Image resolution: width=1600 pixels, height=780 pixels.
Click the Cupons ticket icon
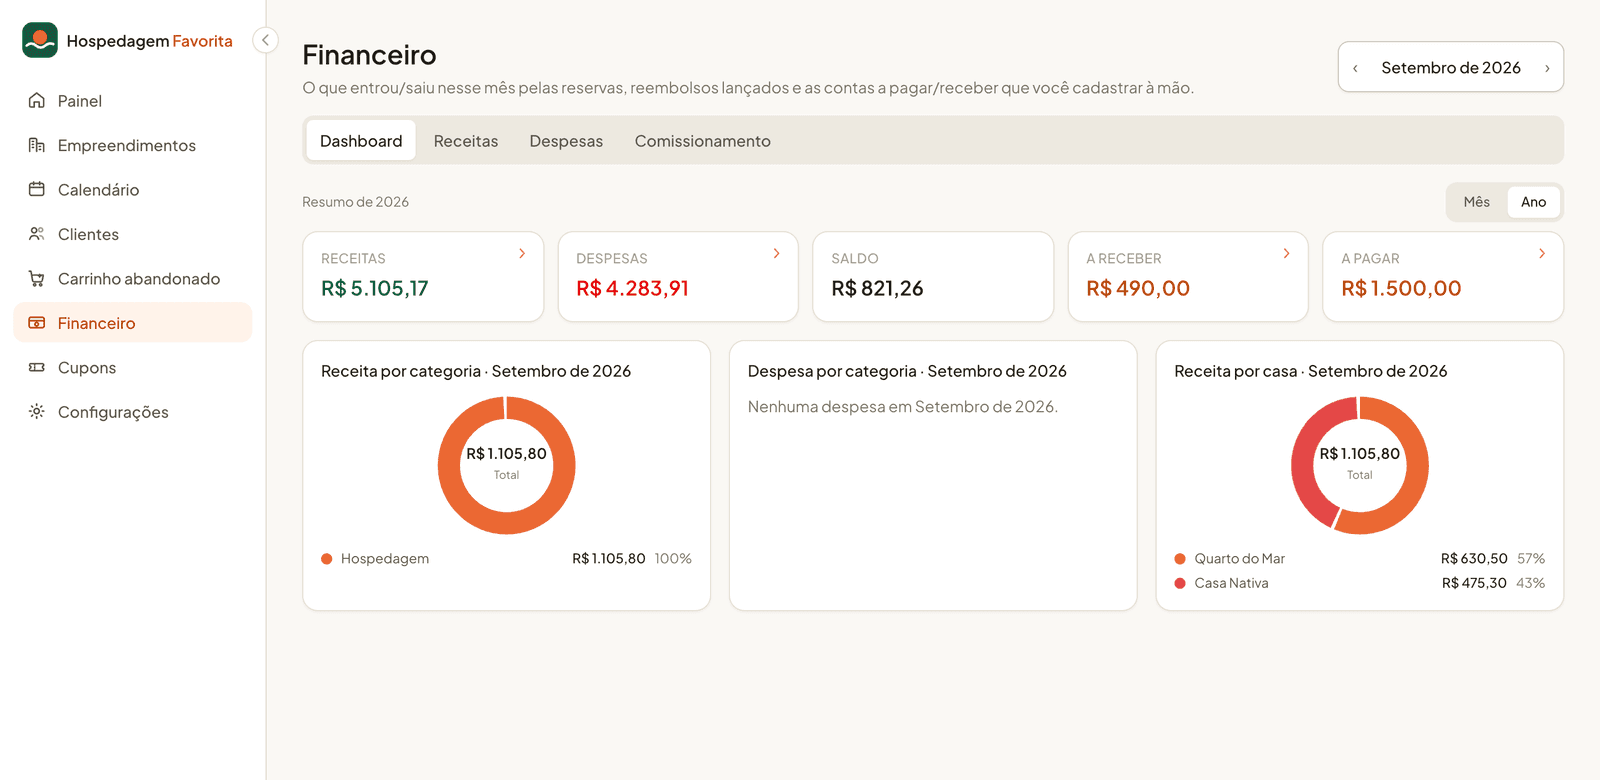click(x=37, y=368)
